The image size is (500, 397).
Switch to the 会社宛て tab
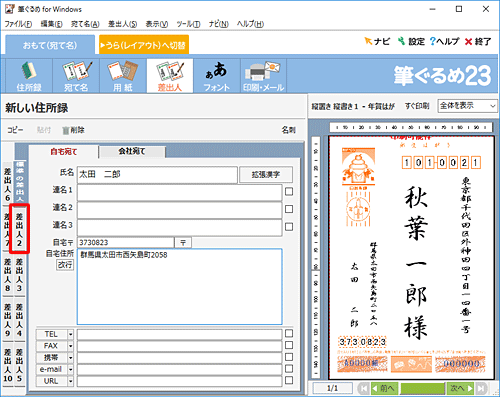(132, 151)
